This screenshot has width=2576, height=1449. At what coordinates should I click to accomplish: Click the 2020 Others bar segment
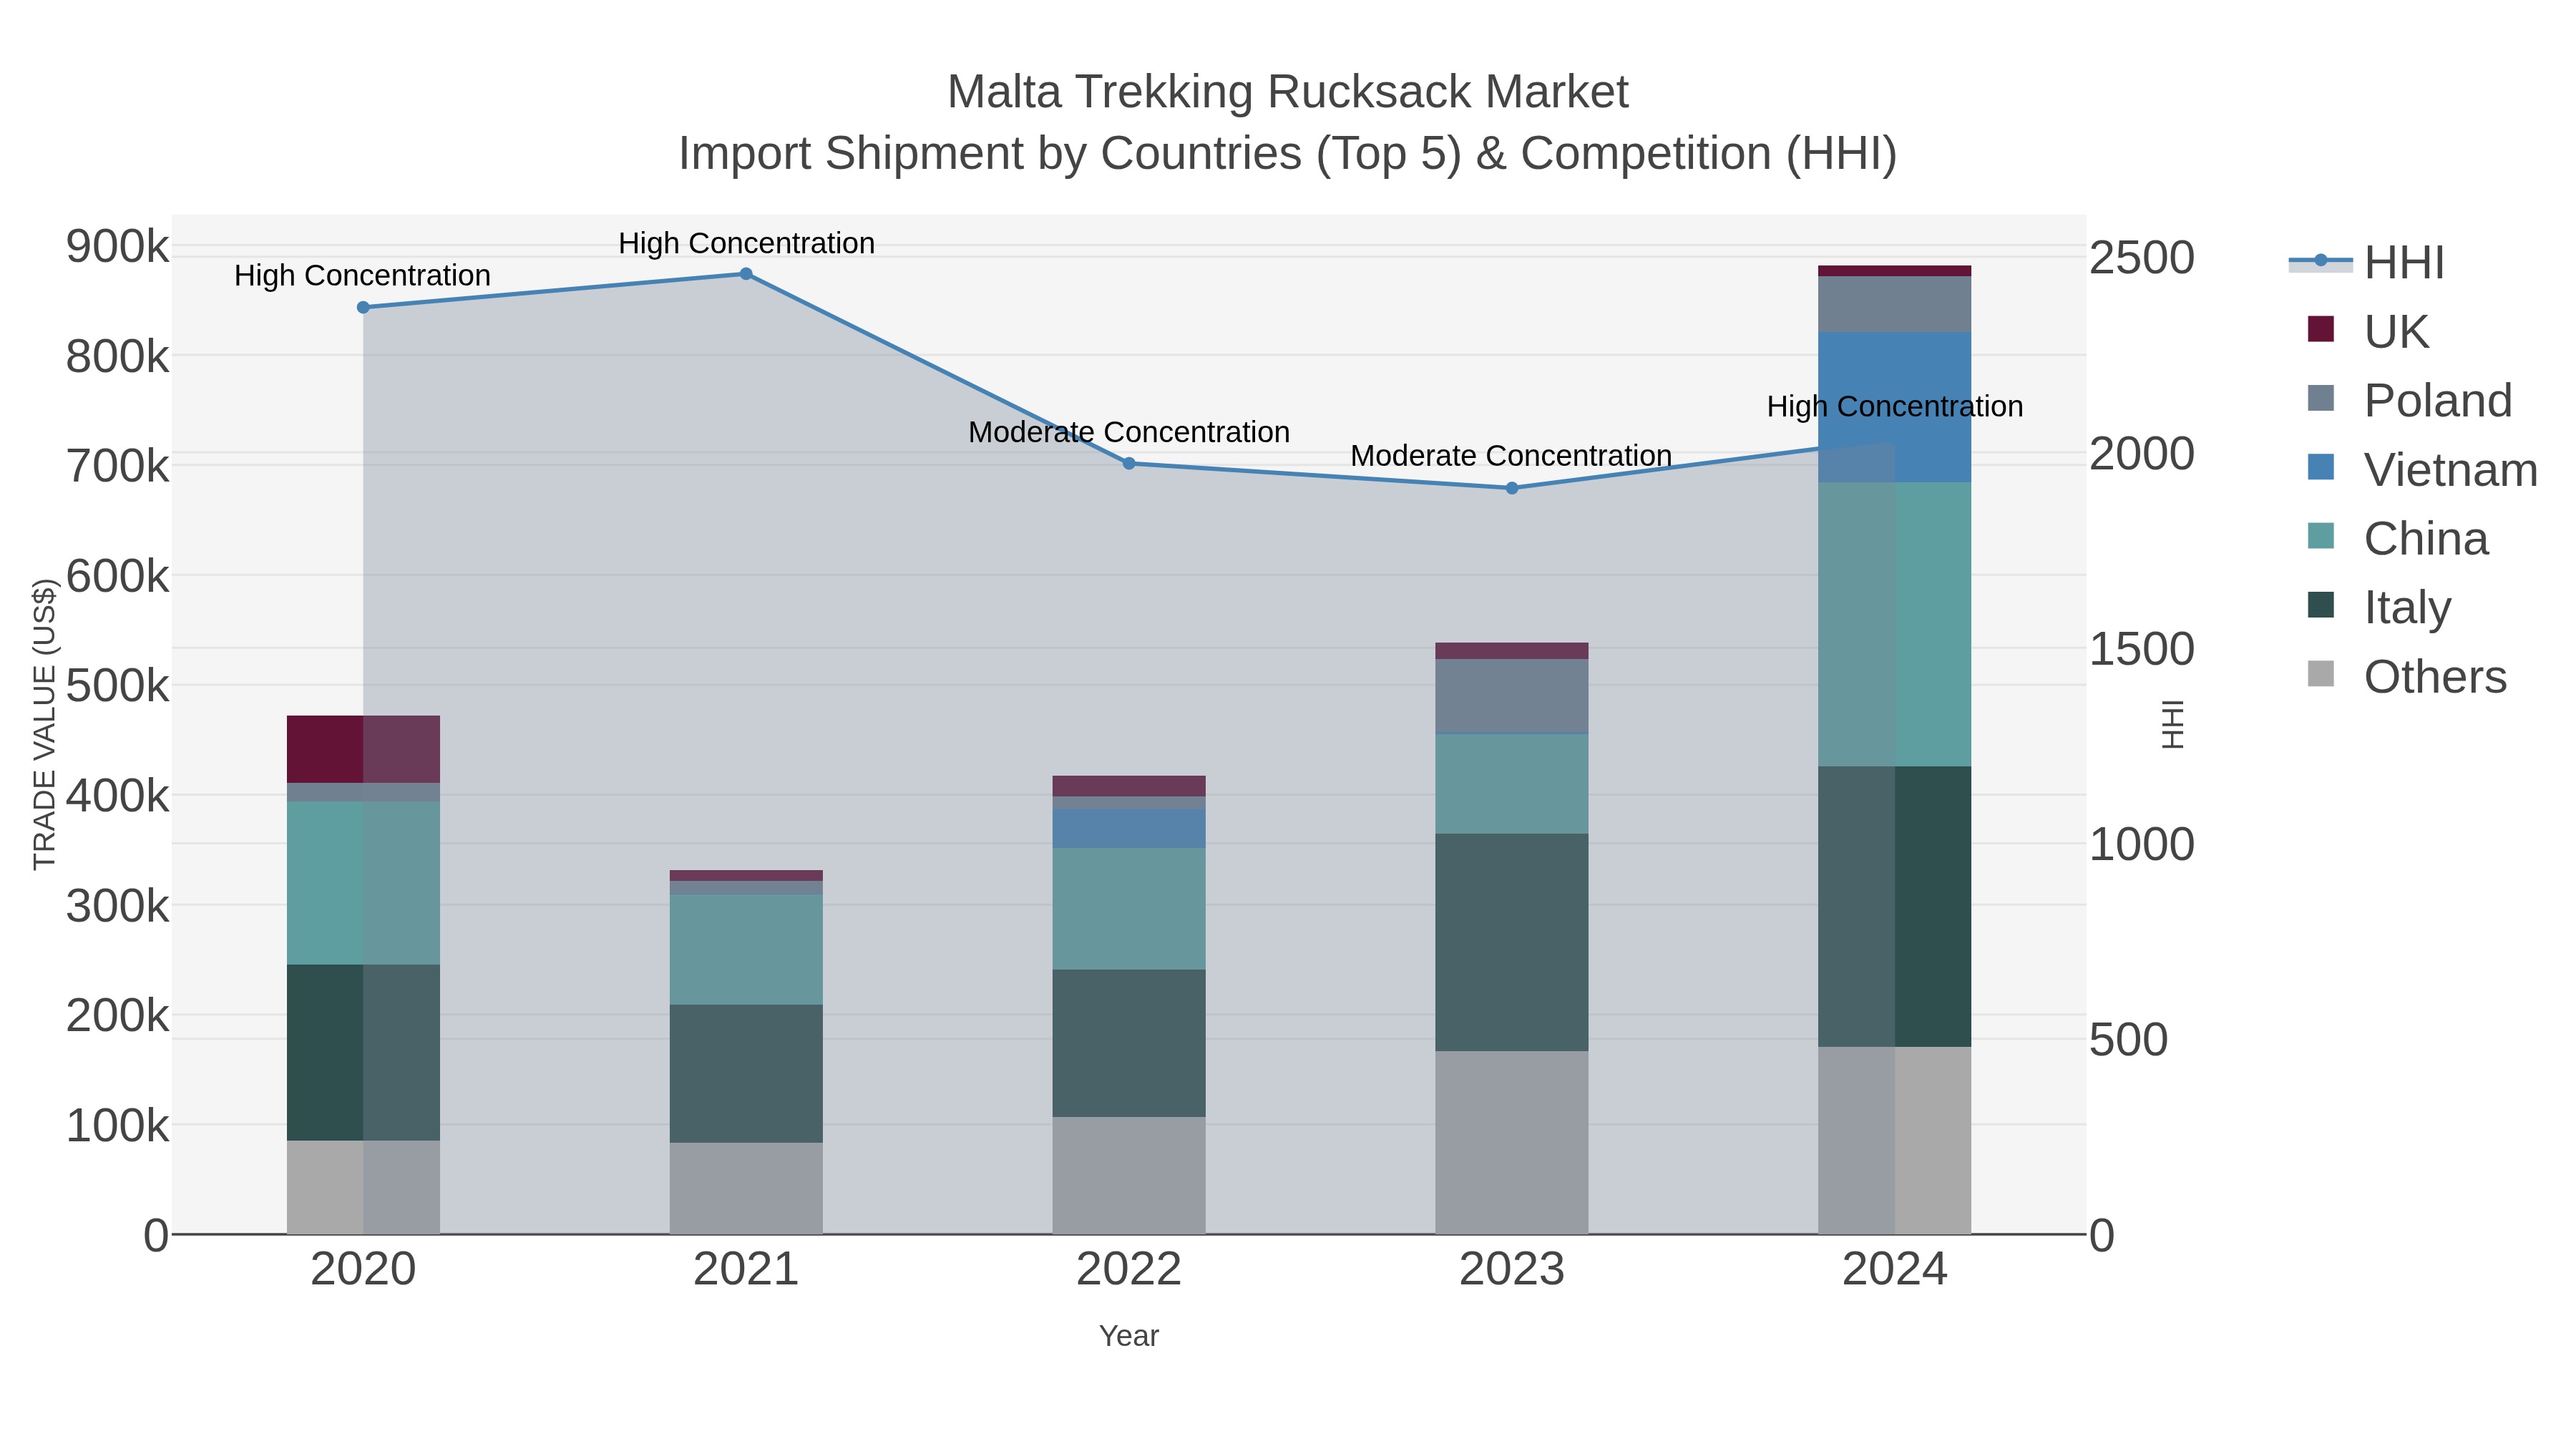click(x=363, y=1187)
